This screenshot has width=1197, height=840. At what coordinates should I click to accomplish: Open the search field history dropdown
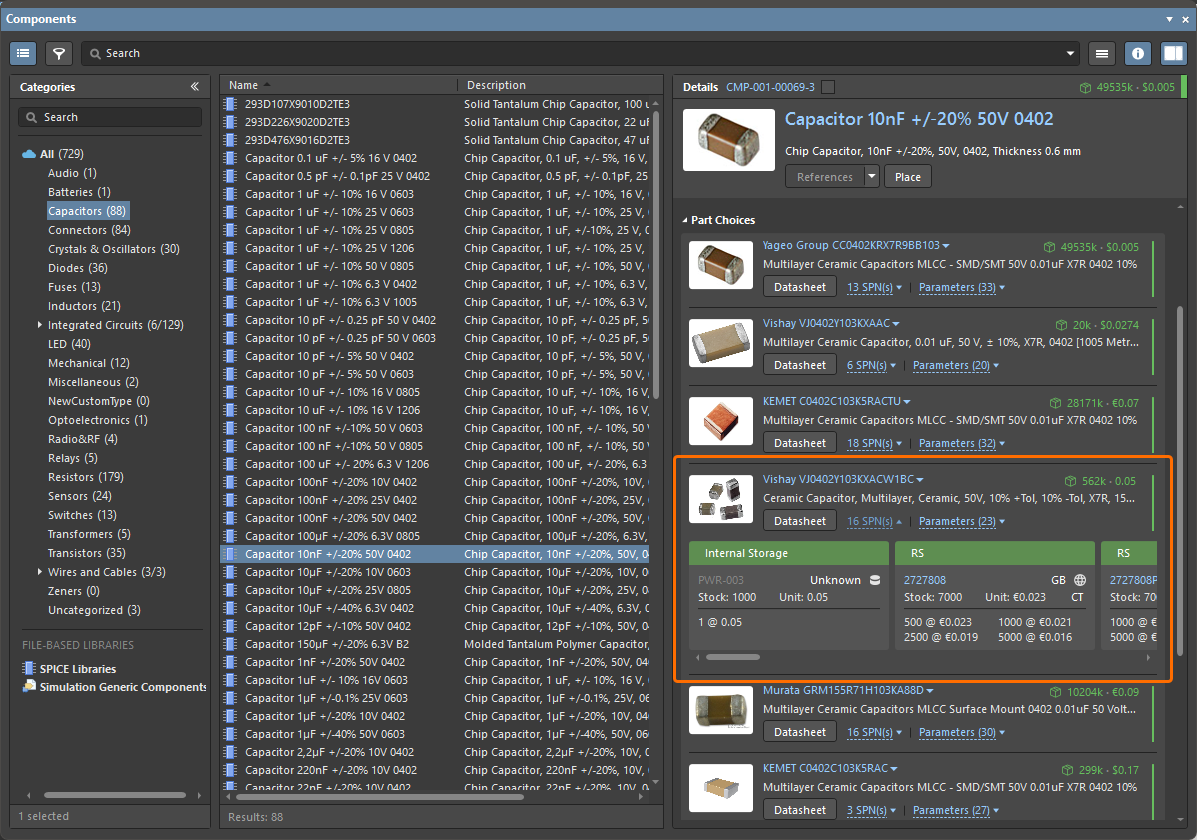click(x=1071, y=53)
